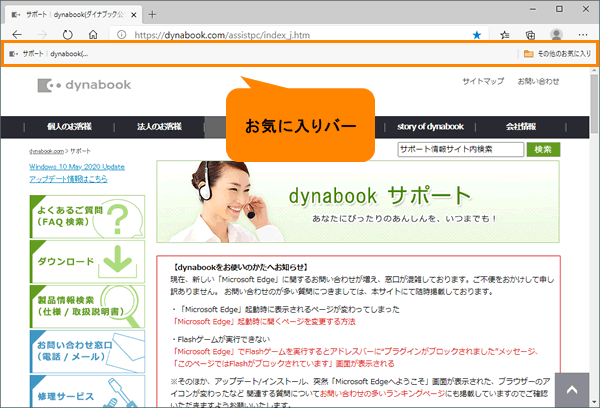Open the Flashゲーム blocked plugin message link
This screenshot has width=600, height=408.
point(356,357)
